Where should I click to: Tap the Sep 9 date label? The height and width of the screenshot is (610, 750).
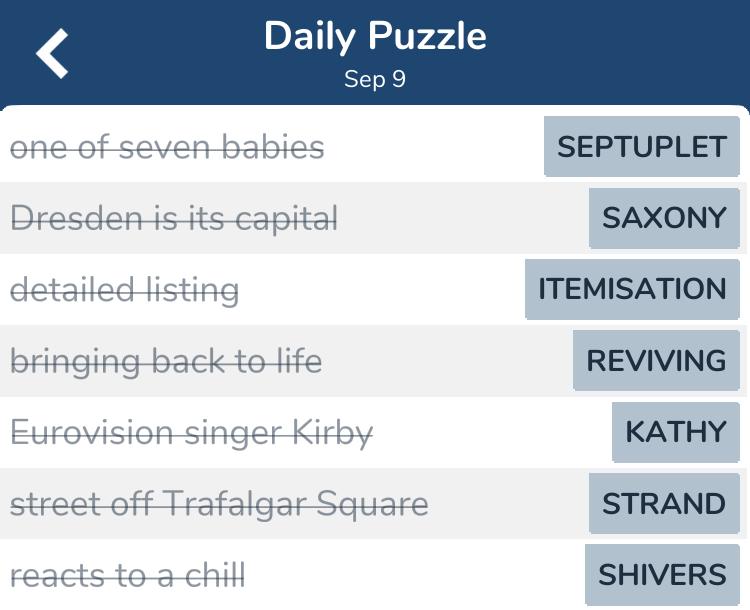(x=375, y=79)
